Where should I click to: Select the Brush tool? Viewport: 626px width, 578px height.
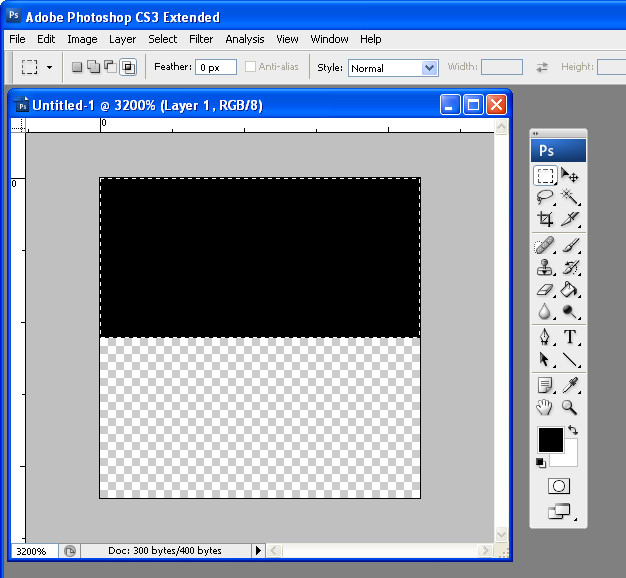[570, 245]
